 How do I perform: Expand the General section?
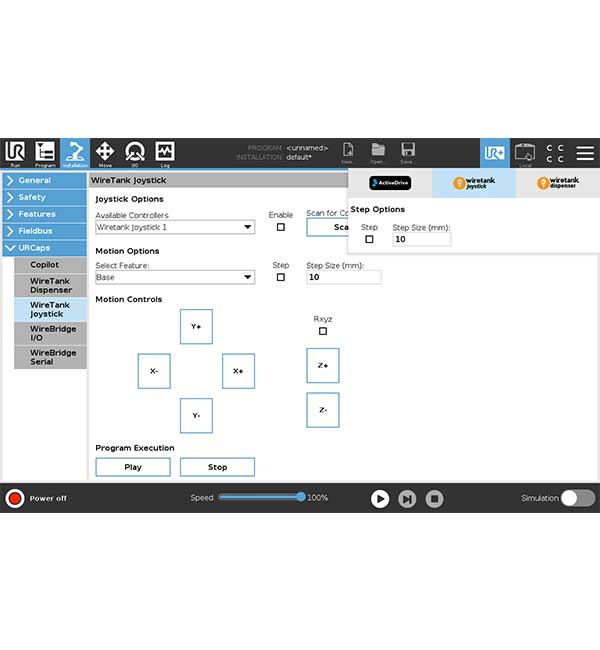coord(44,180)
